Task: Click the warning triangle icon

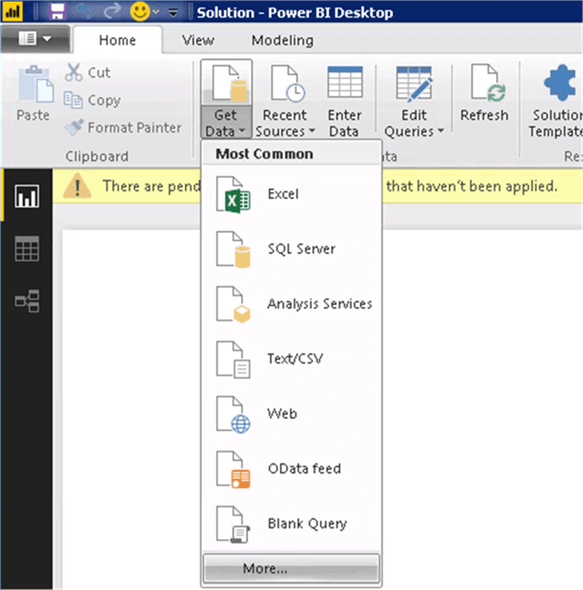Action: pyautogui.click(x=77, y=186)
